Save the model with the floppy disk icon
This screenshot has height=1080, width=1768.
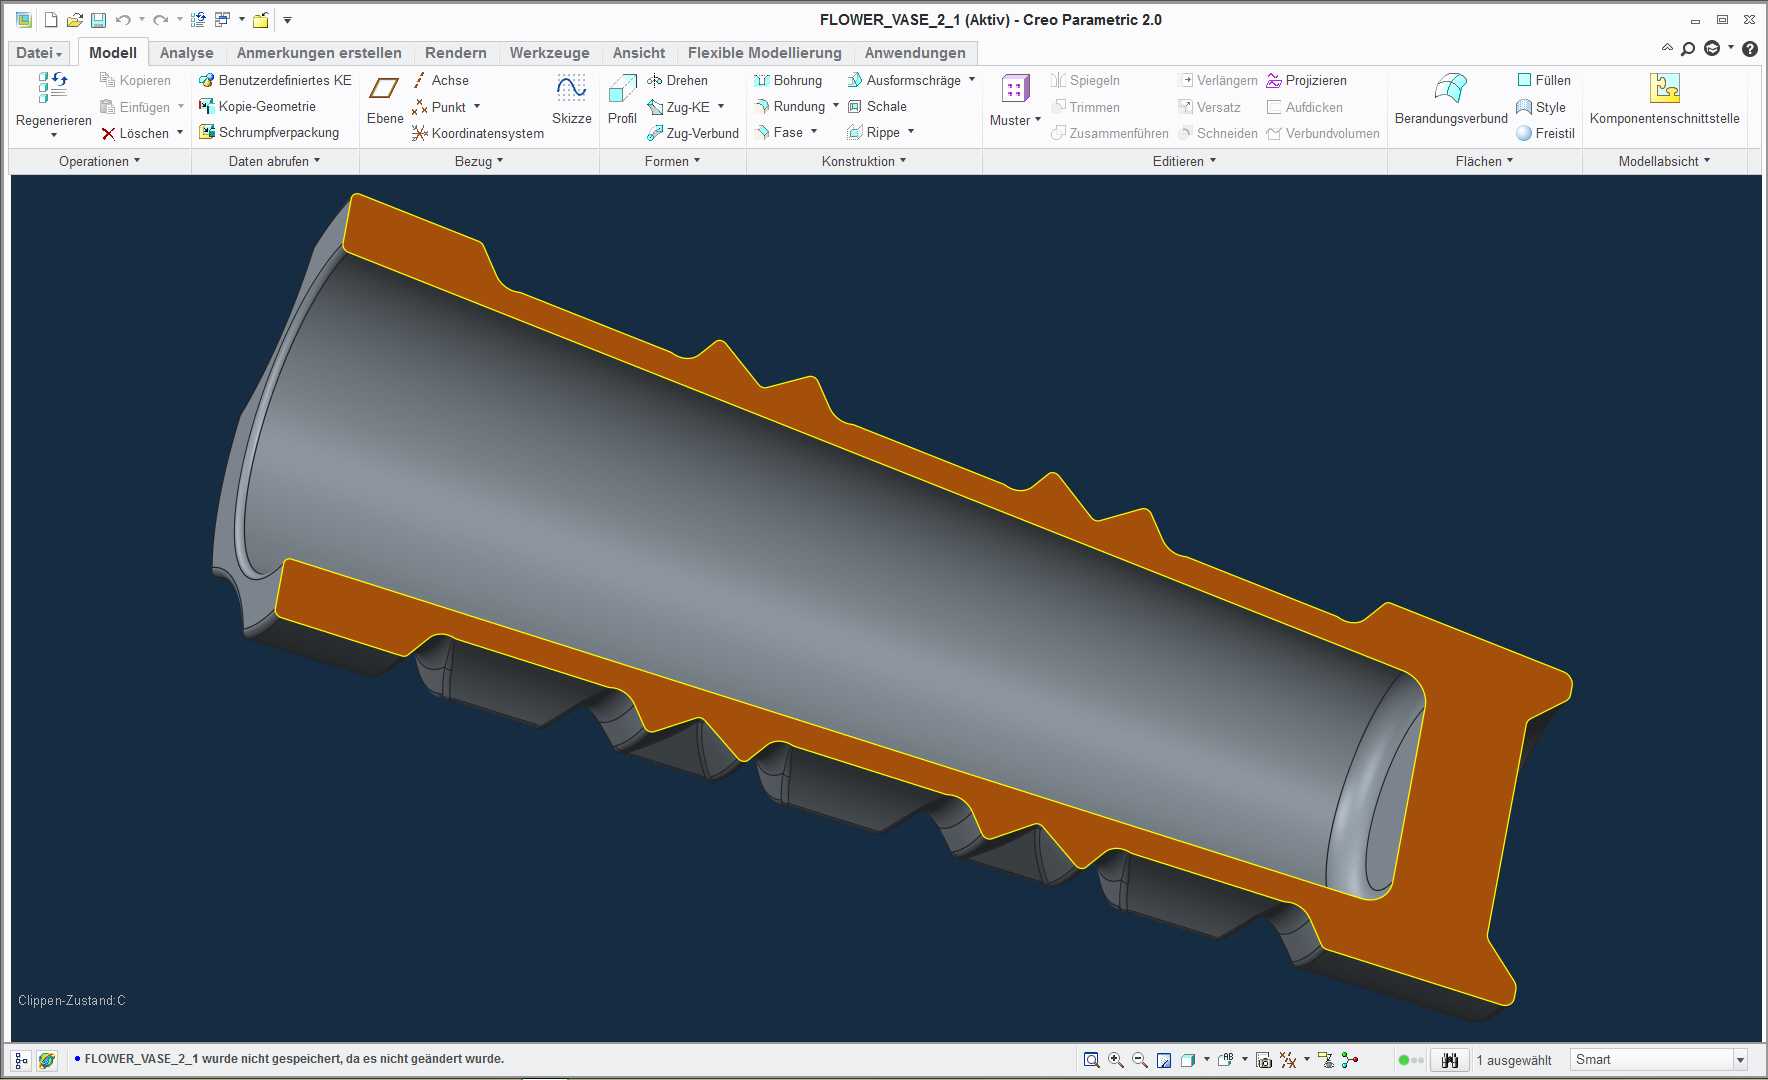98,20
